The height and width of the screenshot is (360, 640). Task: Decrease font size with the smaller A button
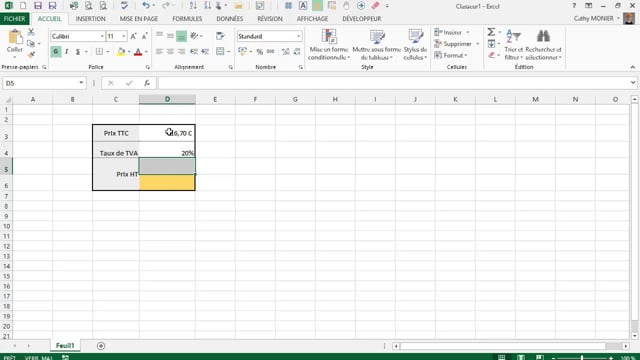pyautogui.click(x=144, y=36)
